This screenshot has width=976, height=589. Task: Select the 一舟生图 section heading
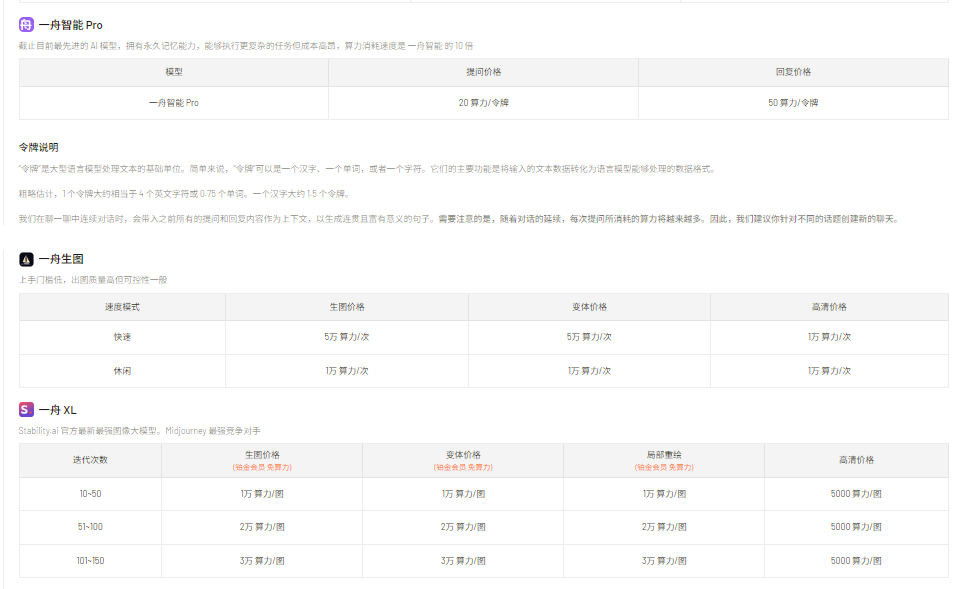(x=61, y=259)
